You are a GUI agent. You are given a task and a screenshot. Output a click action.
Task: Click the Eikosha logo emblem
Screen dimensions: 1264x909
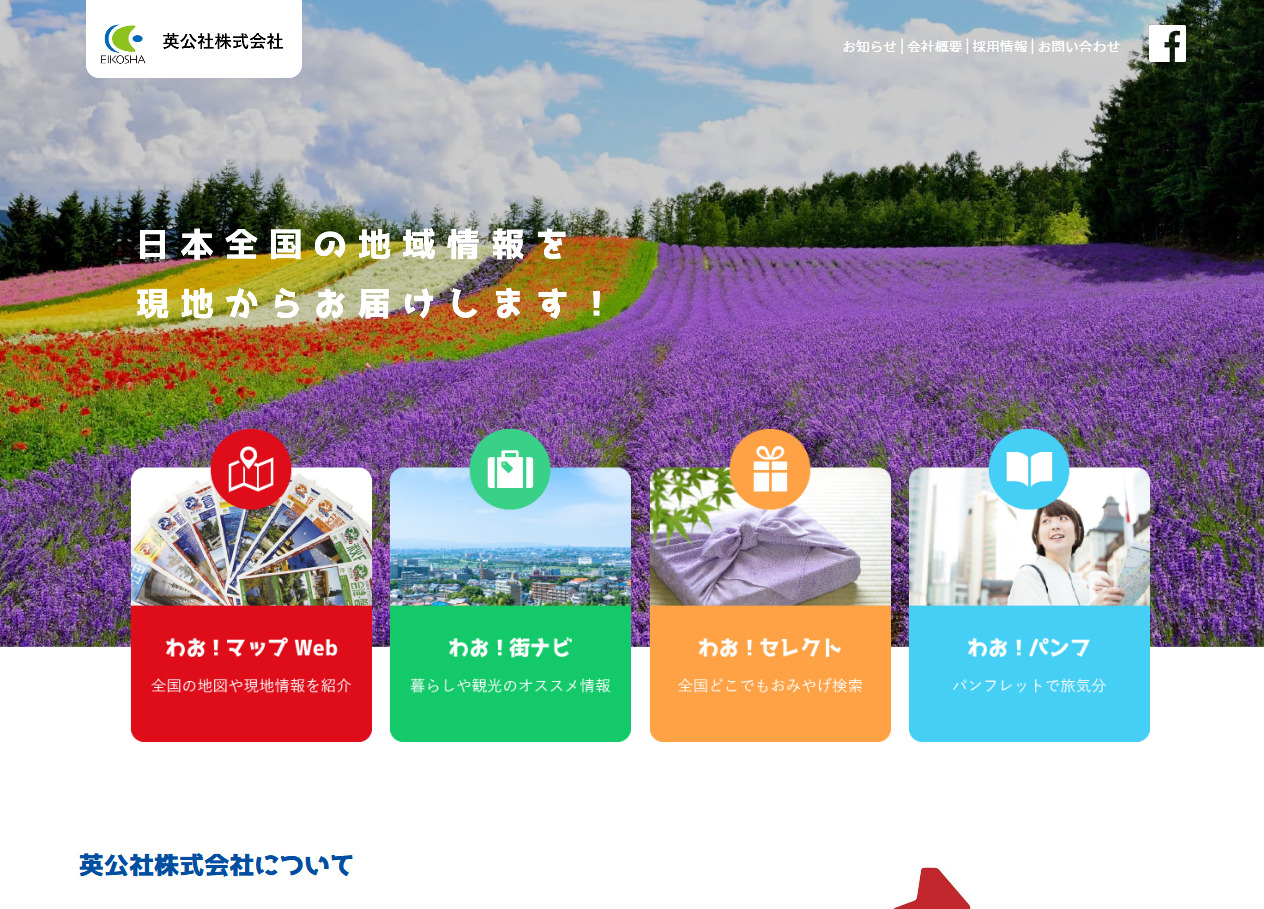(x=123, y=43)
